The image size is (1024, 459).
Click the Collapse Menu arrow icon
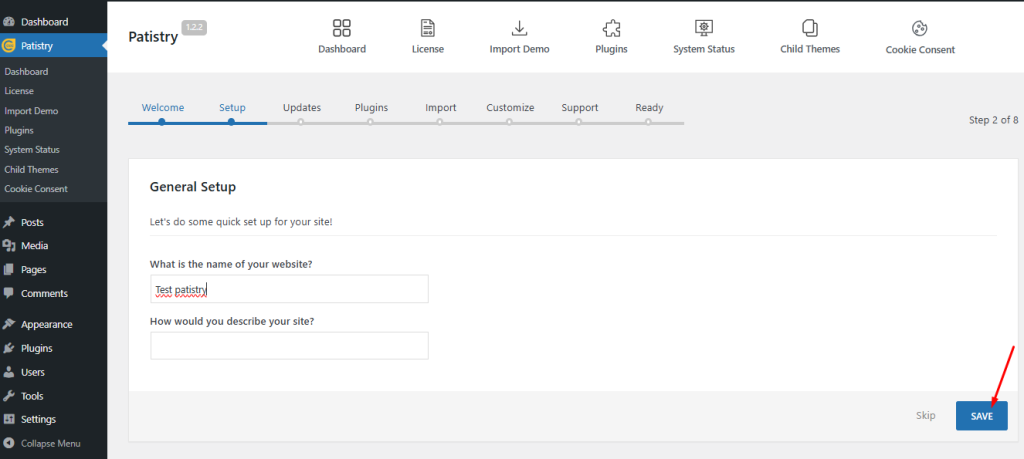pos(9,443)
